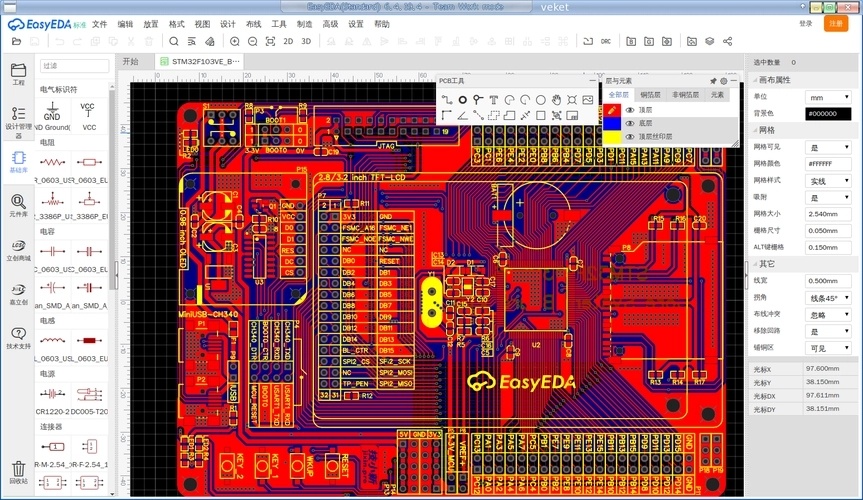
Task: Open the folder icon in toolbar
Action: point(17,41)
